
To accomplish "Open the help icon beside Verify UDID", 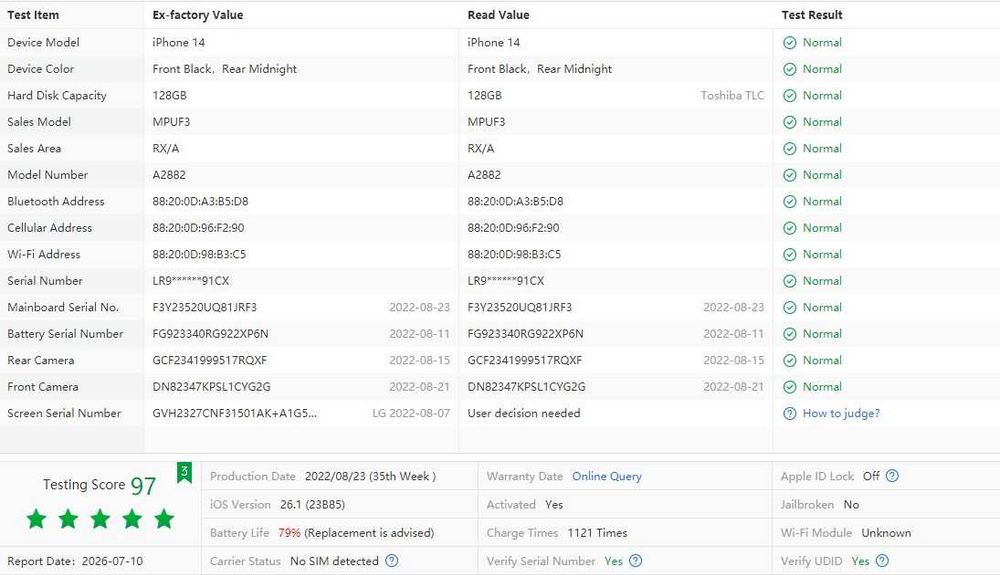I will 882,560.
